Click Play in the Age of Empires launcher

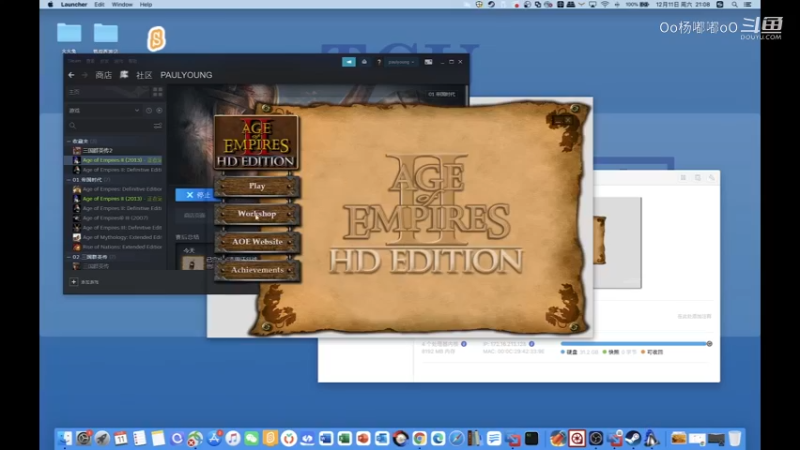257,186
